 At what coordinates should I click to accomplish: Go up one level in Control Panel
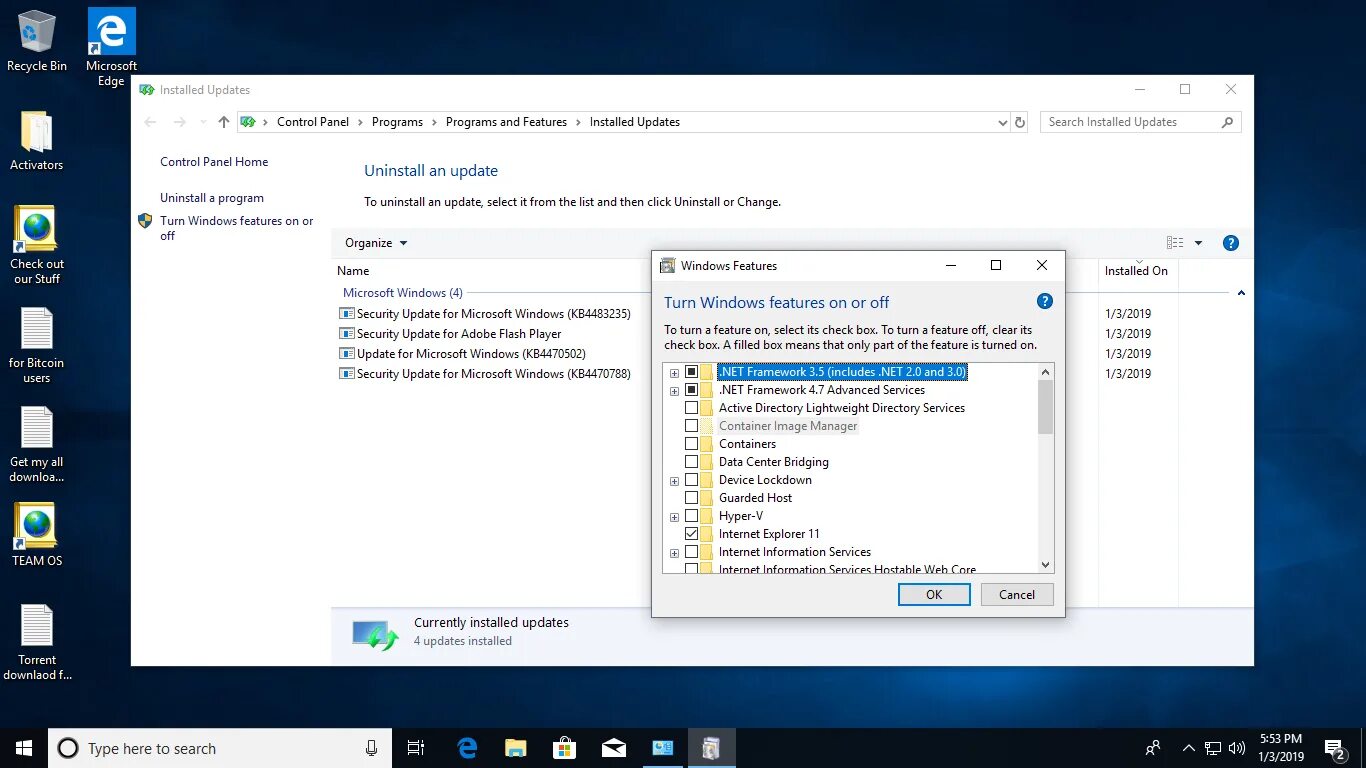224,122
